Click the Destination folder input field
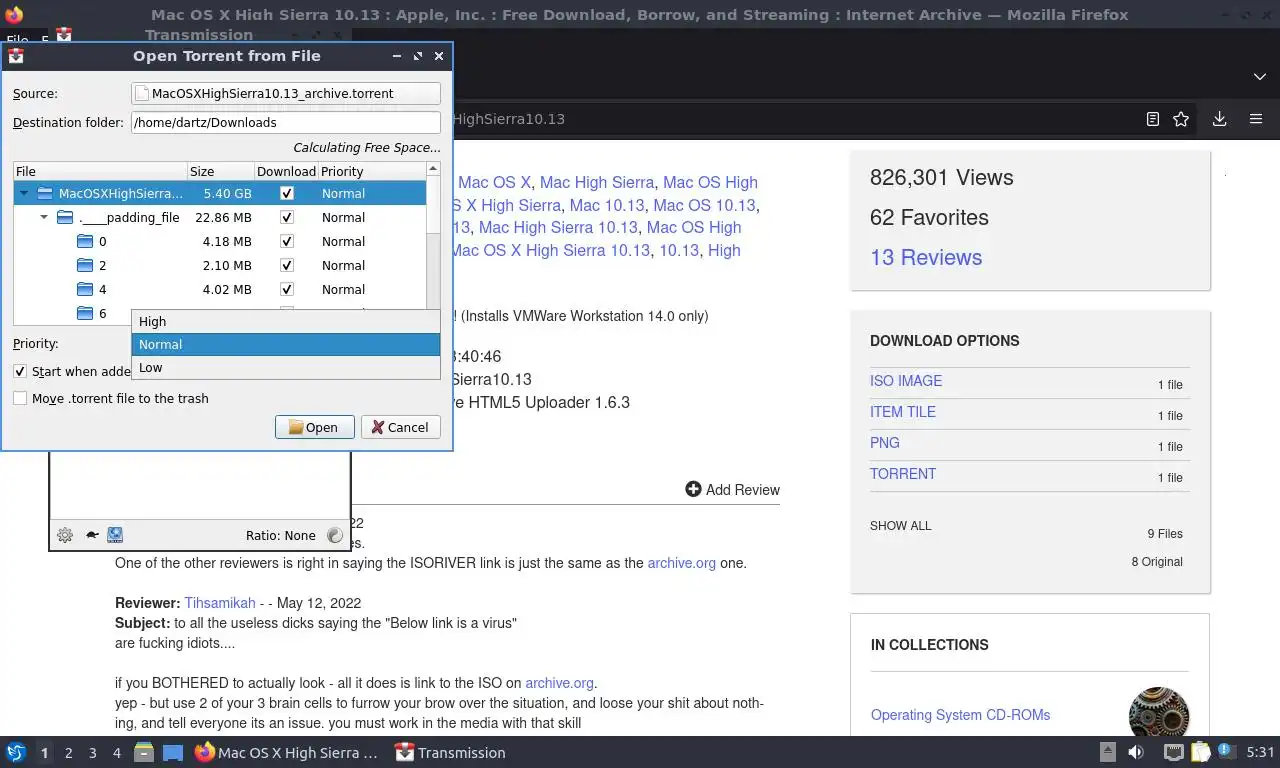Viewport: 1280px width, 768px height. tap(286, 122)
